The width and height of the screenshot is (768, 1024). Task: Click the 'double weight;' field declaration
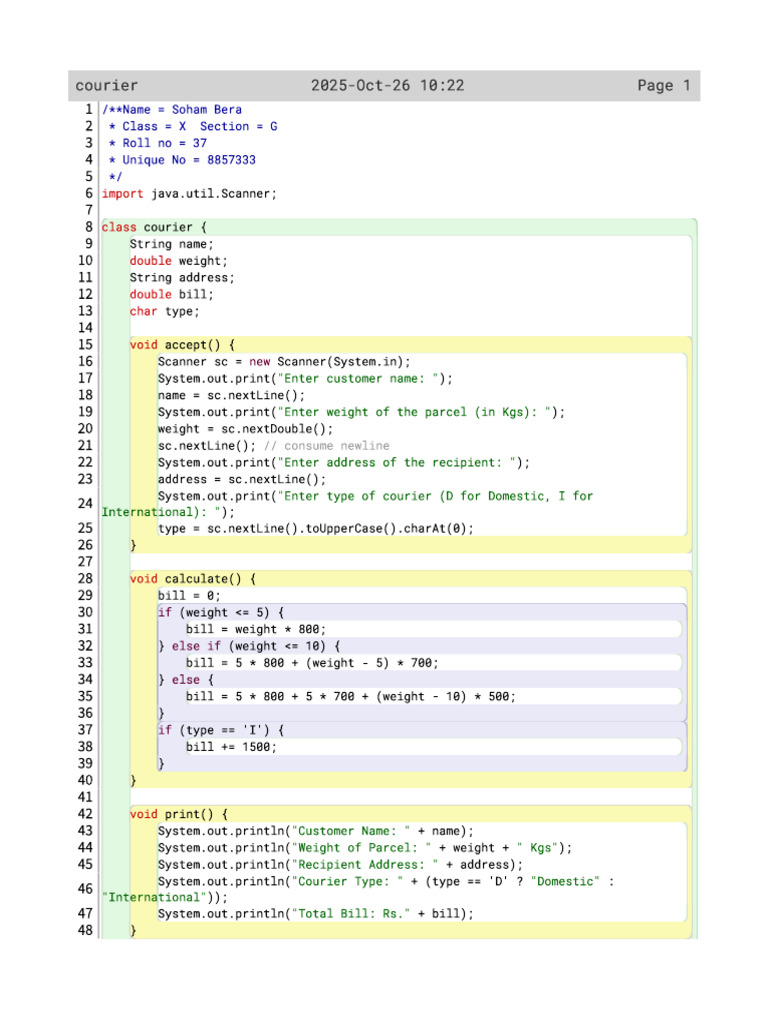(178, 261)
